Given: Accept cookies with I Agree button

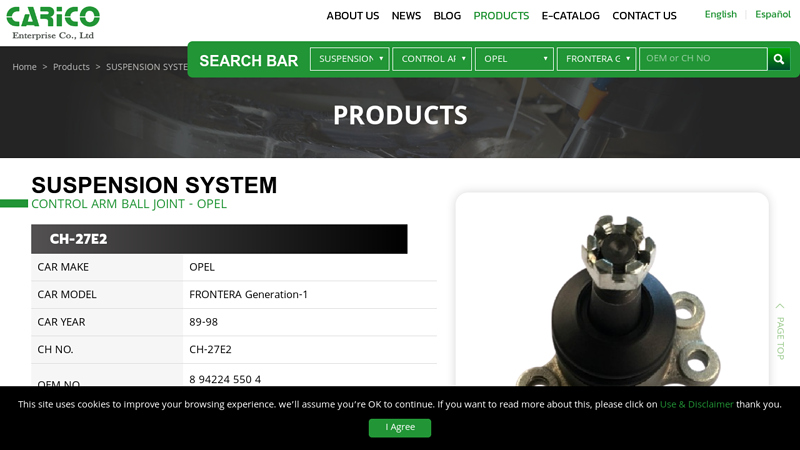Looking at the screenshot, I should click(400, 428).
